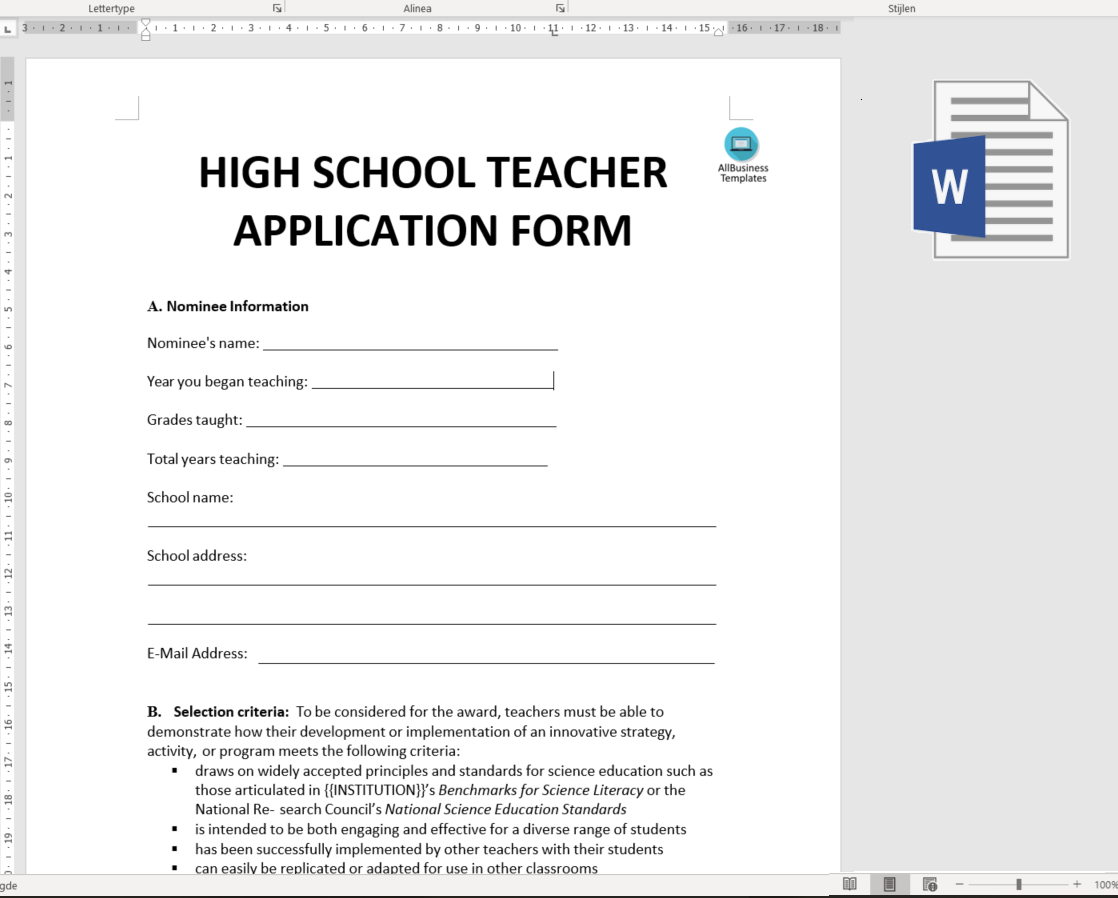Switch to Read Mode in the status bar
1118x898 pixels.
(850, 884)
